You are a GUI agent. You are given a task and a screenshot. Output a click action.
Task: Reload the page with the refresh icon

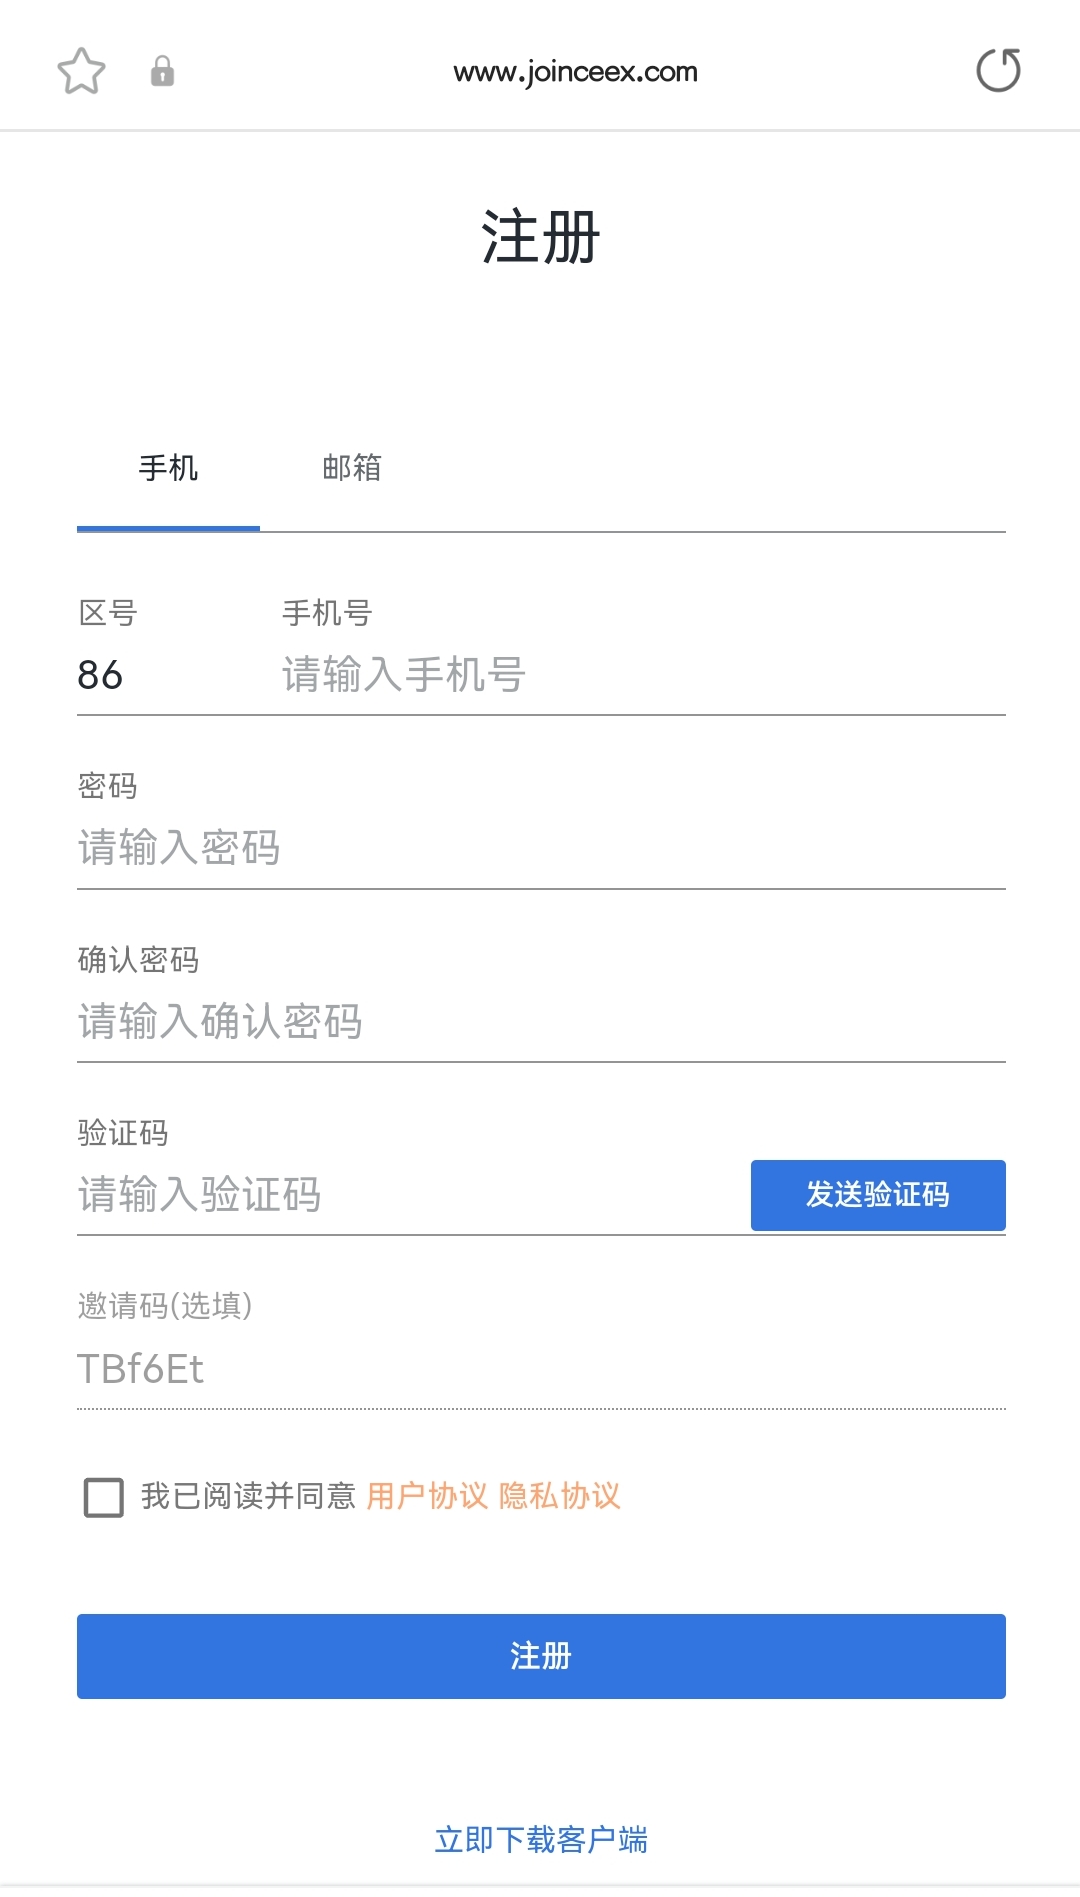tap(998, 71)
